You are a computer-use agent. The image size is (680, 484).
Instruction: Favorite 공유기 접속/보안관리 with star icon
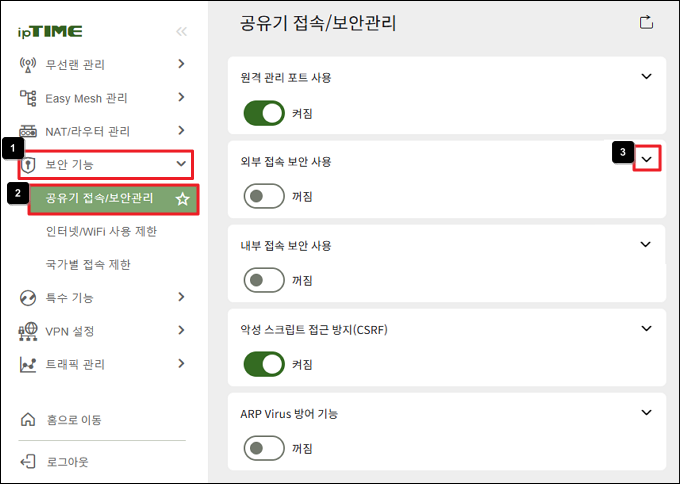(183, 199)
